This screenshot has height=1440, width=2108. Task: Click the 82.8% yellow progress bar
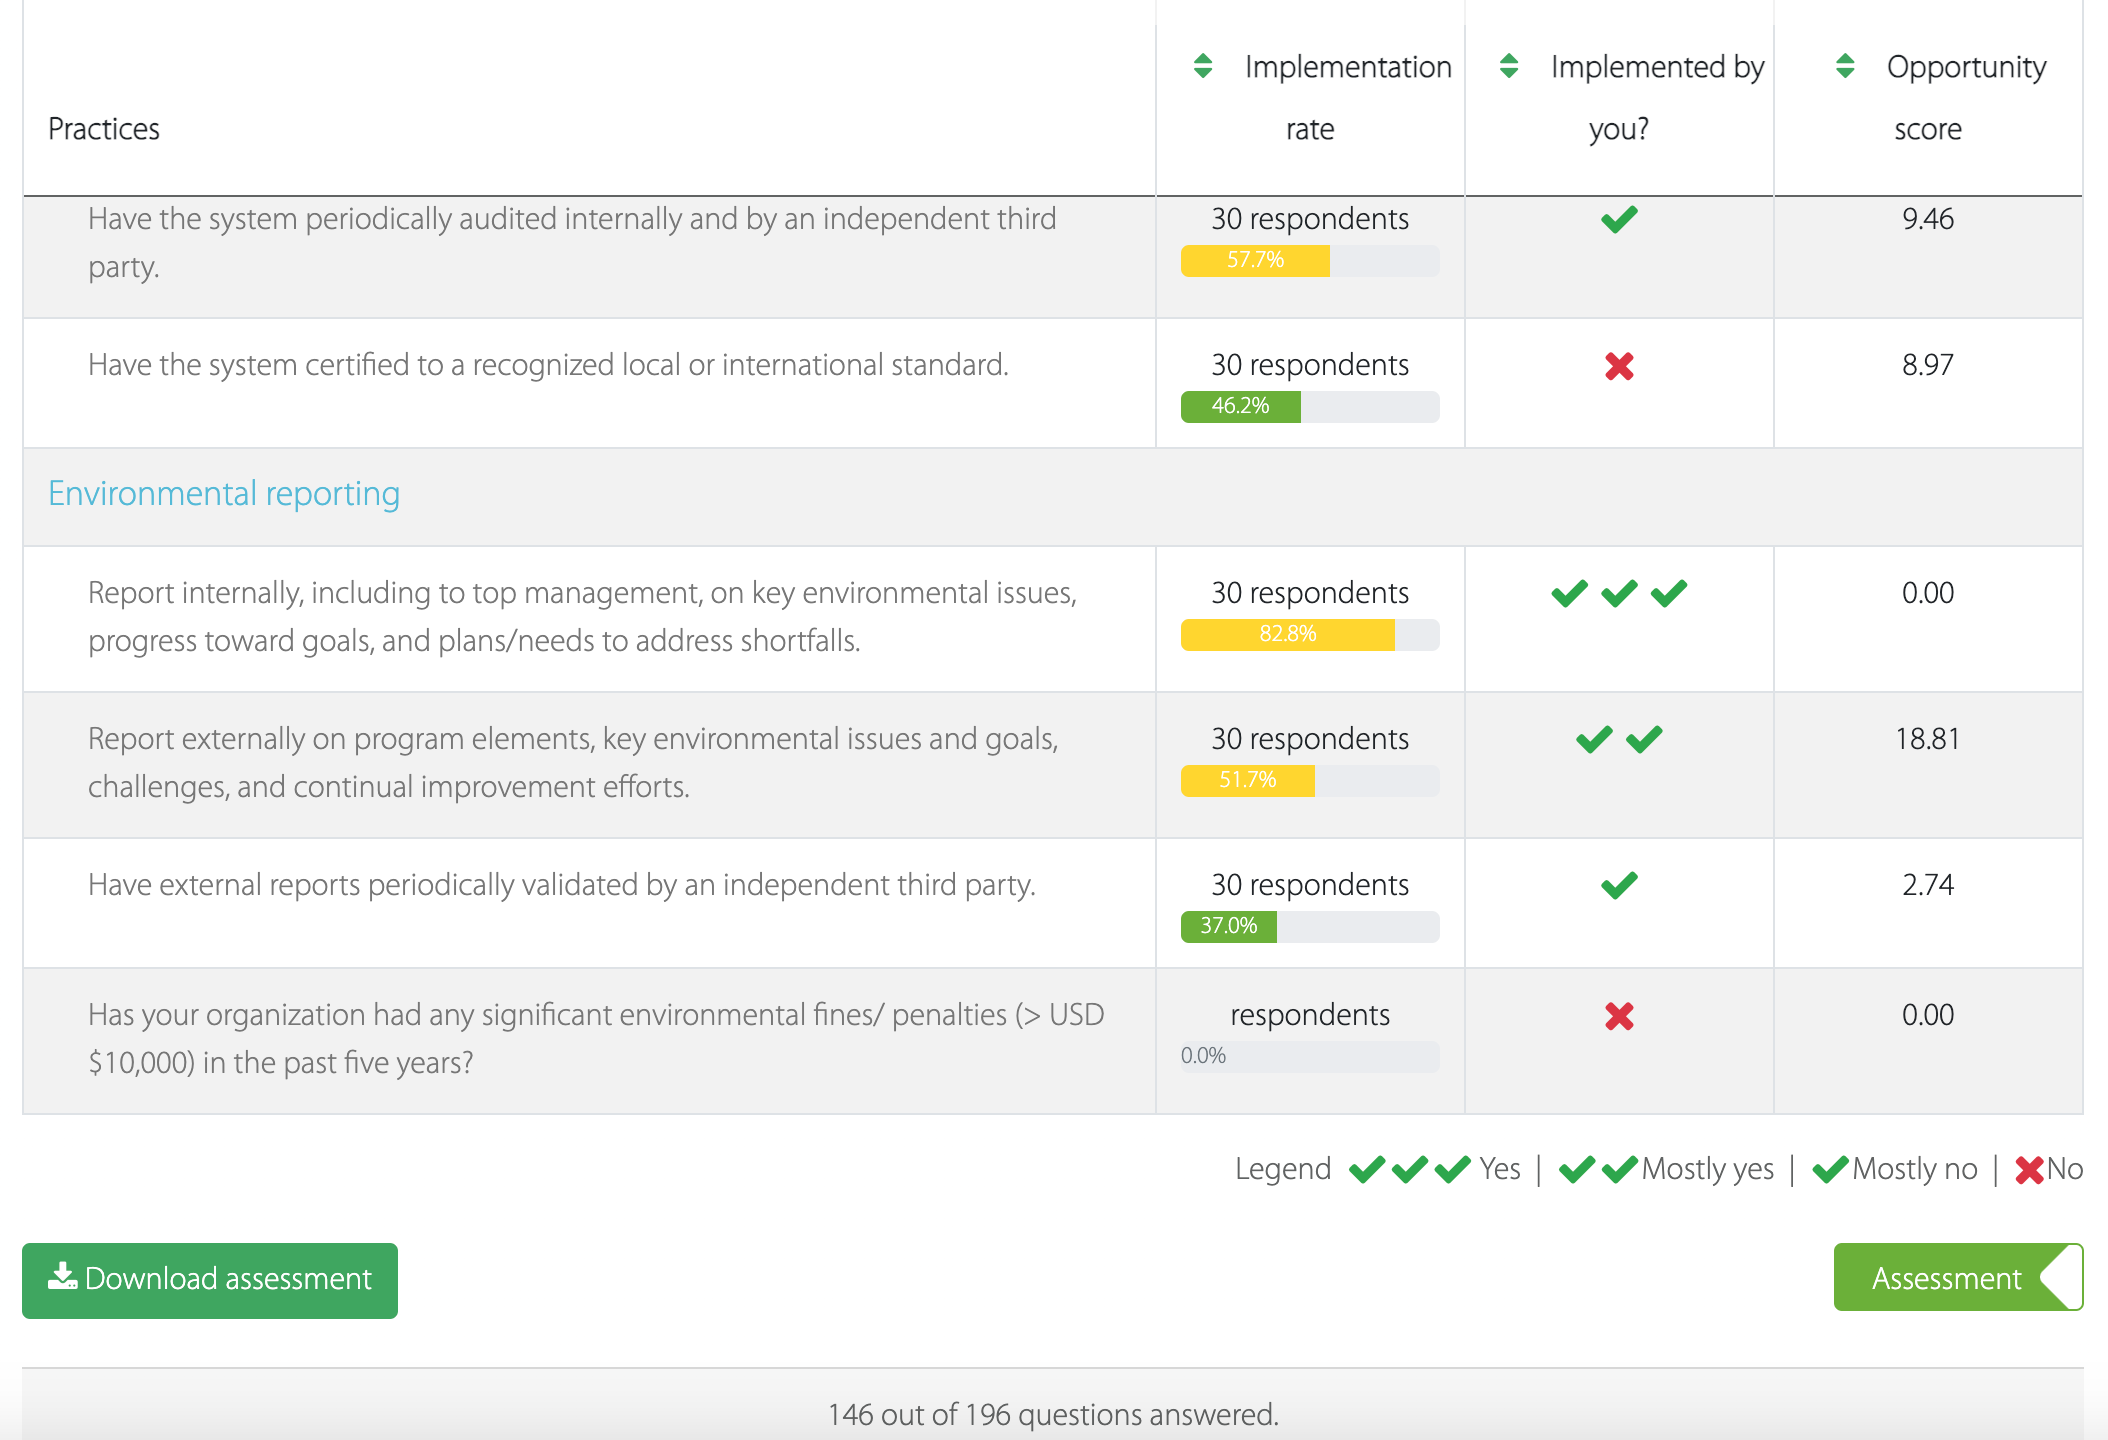[x=1288, y=634]
